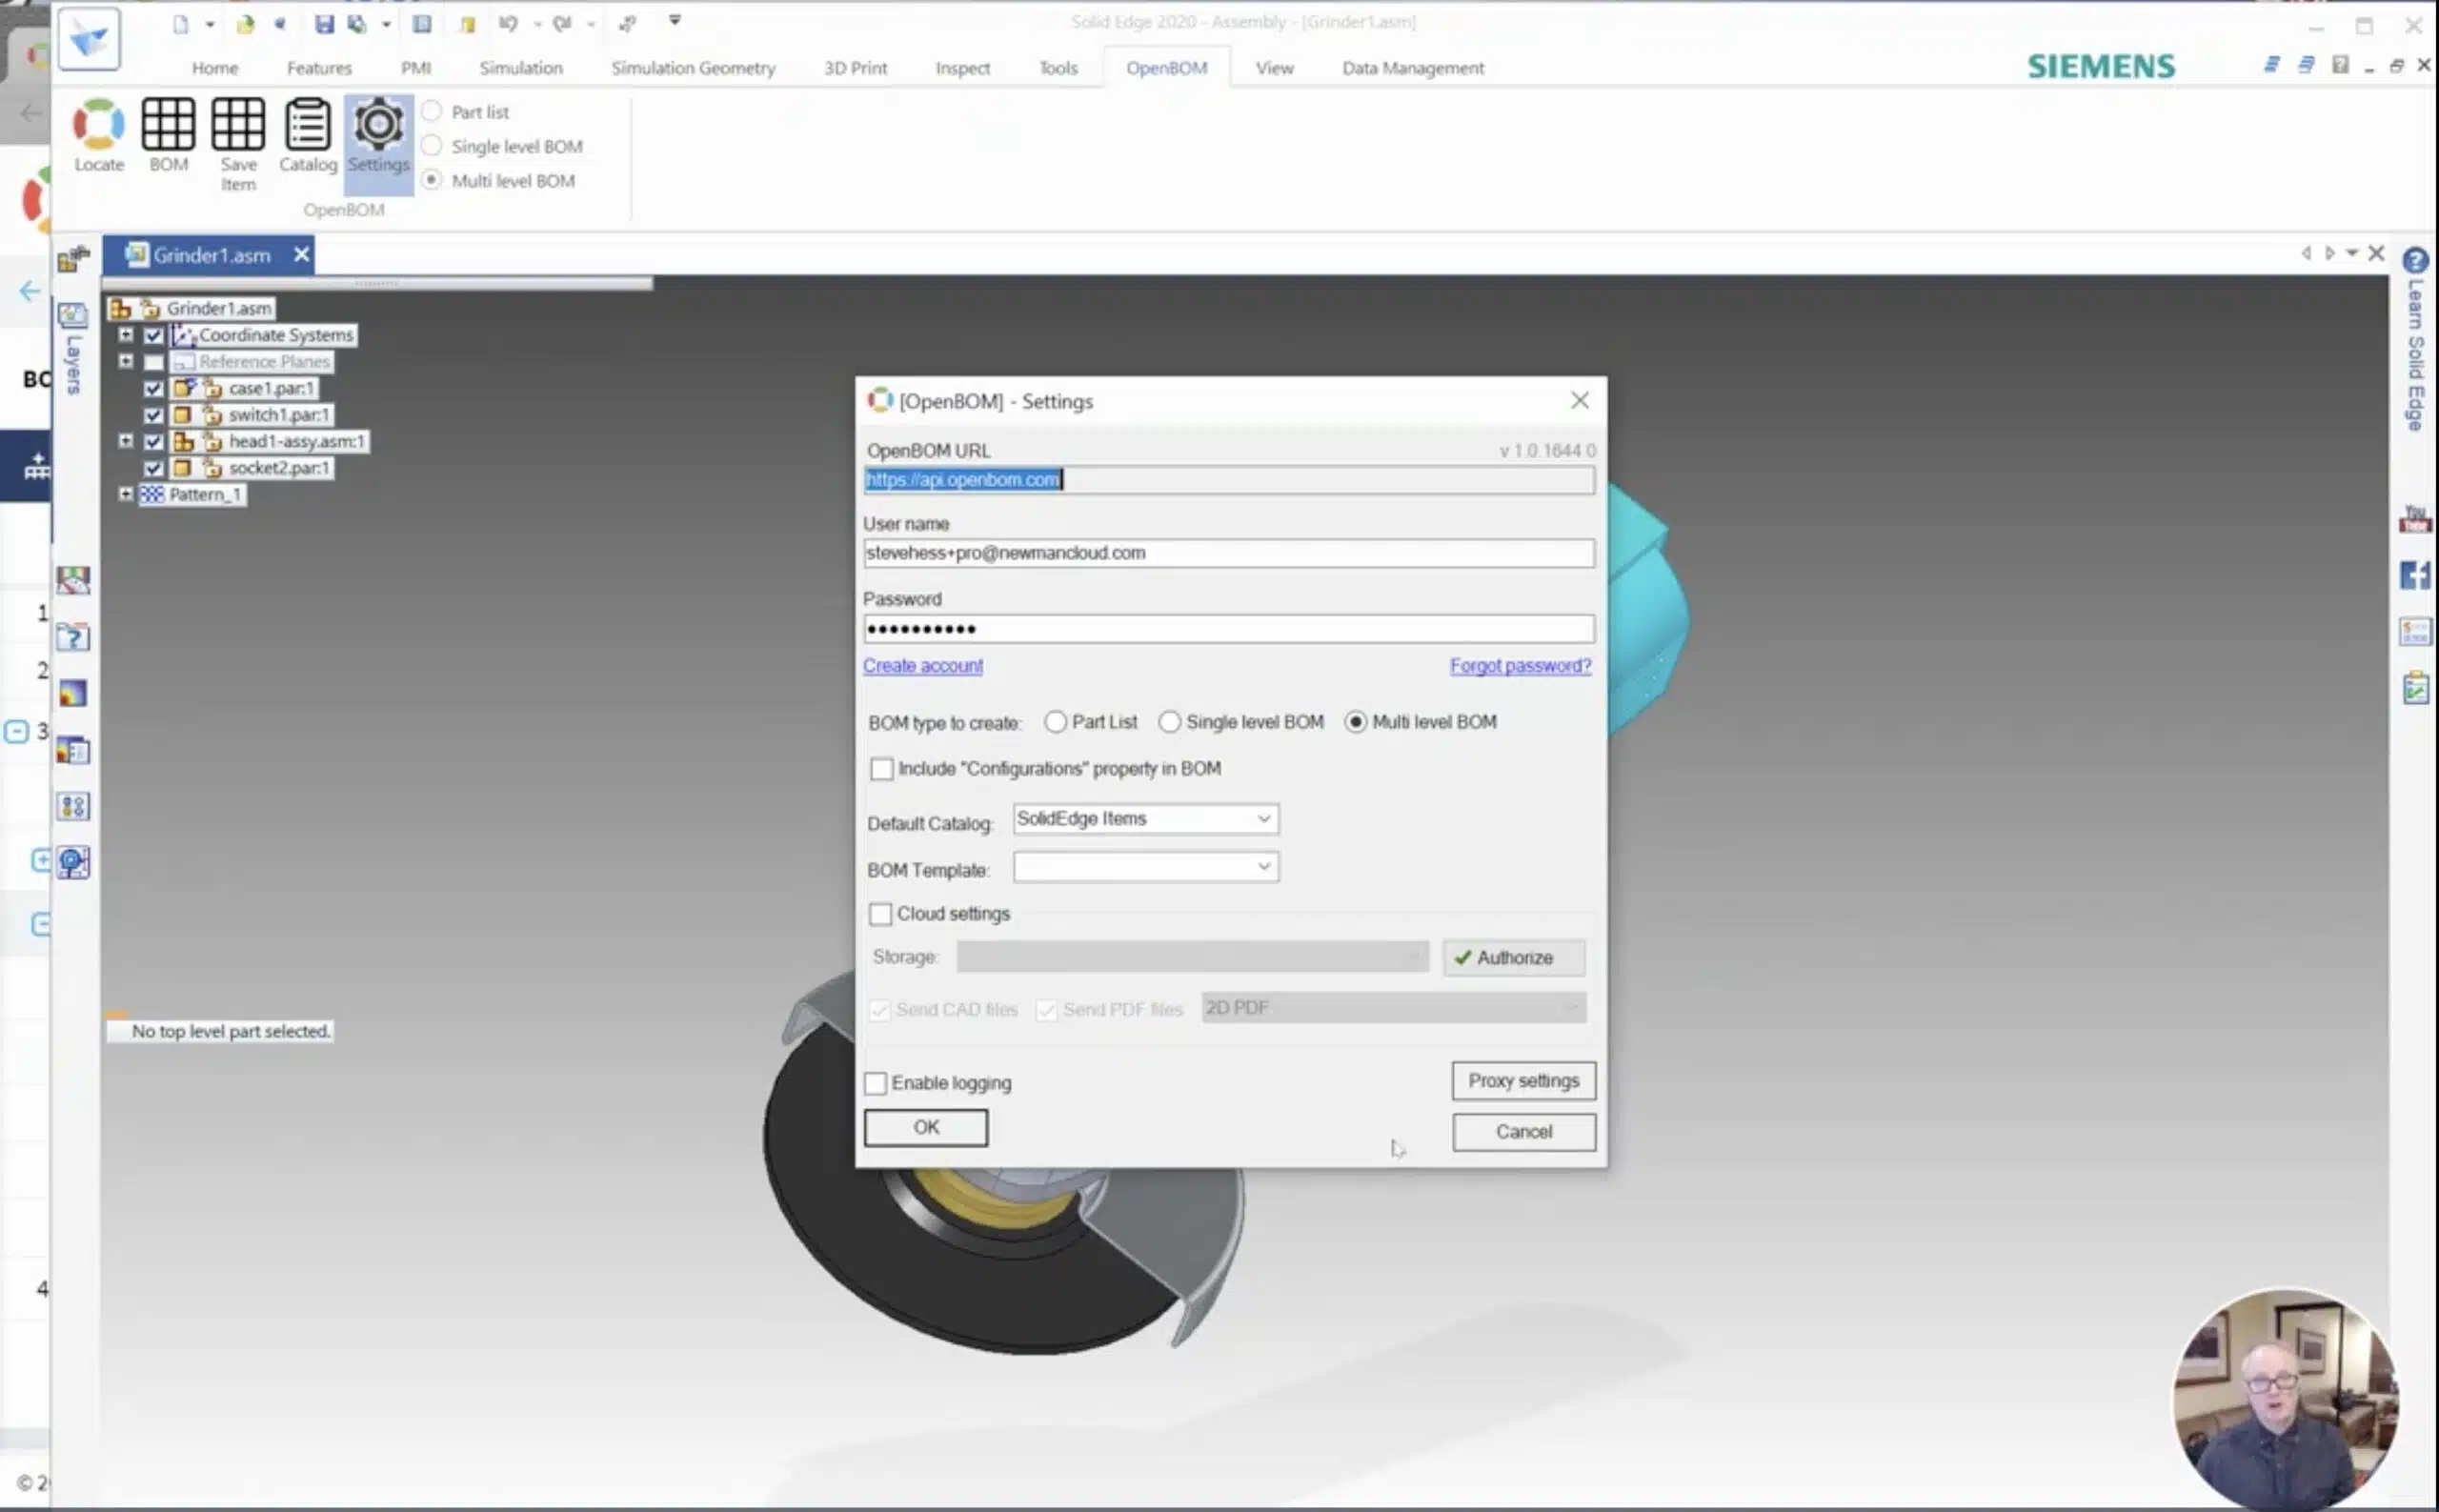Open the Default Catalog dropdown

coord(1145,819)
